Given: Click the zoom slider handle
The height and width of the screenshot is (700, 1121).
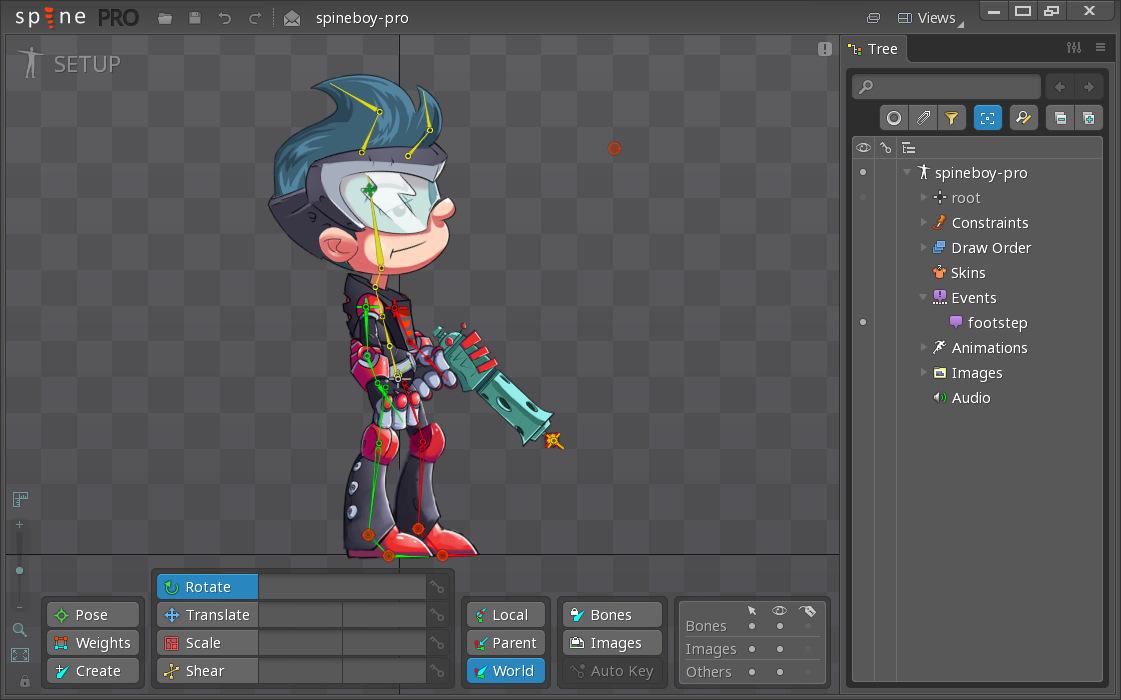Looking at the screenshot, I should (19, 570).
